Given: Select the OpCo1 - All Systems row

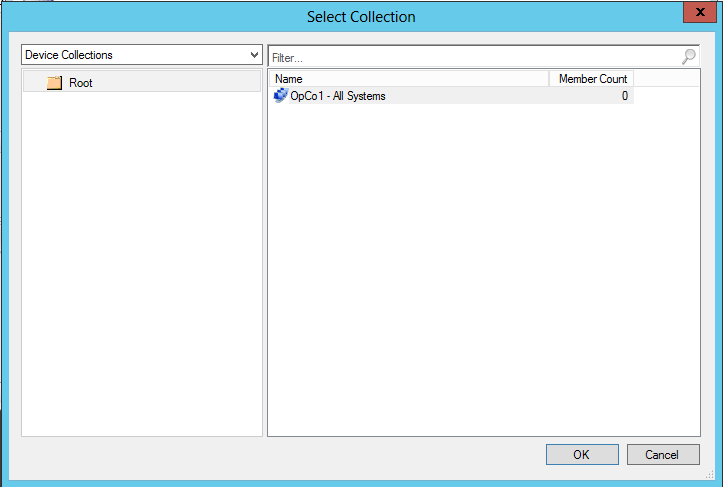Looking at the screenshot, I should click(x=338, y=96).
